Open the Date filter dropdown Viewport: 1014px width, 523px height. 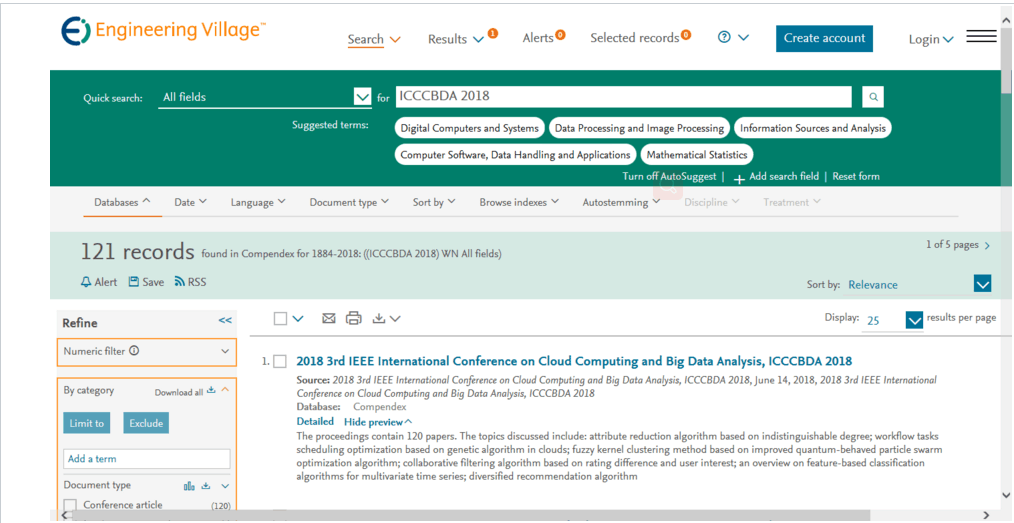tap(191, 202)
